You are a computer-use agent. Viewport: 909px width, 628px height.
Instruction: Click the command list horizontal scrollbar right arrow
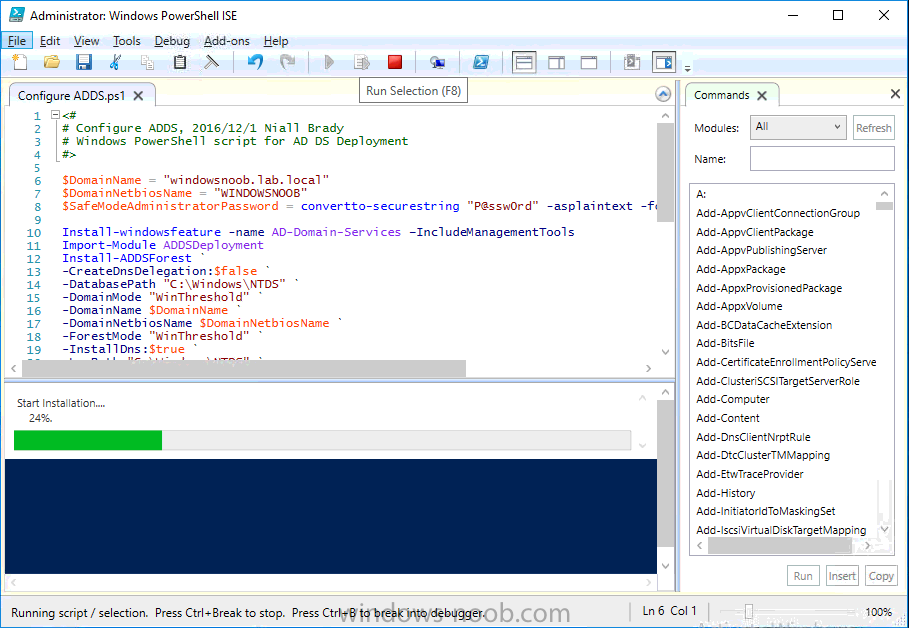(867, 546)
